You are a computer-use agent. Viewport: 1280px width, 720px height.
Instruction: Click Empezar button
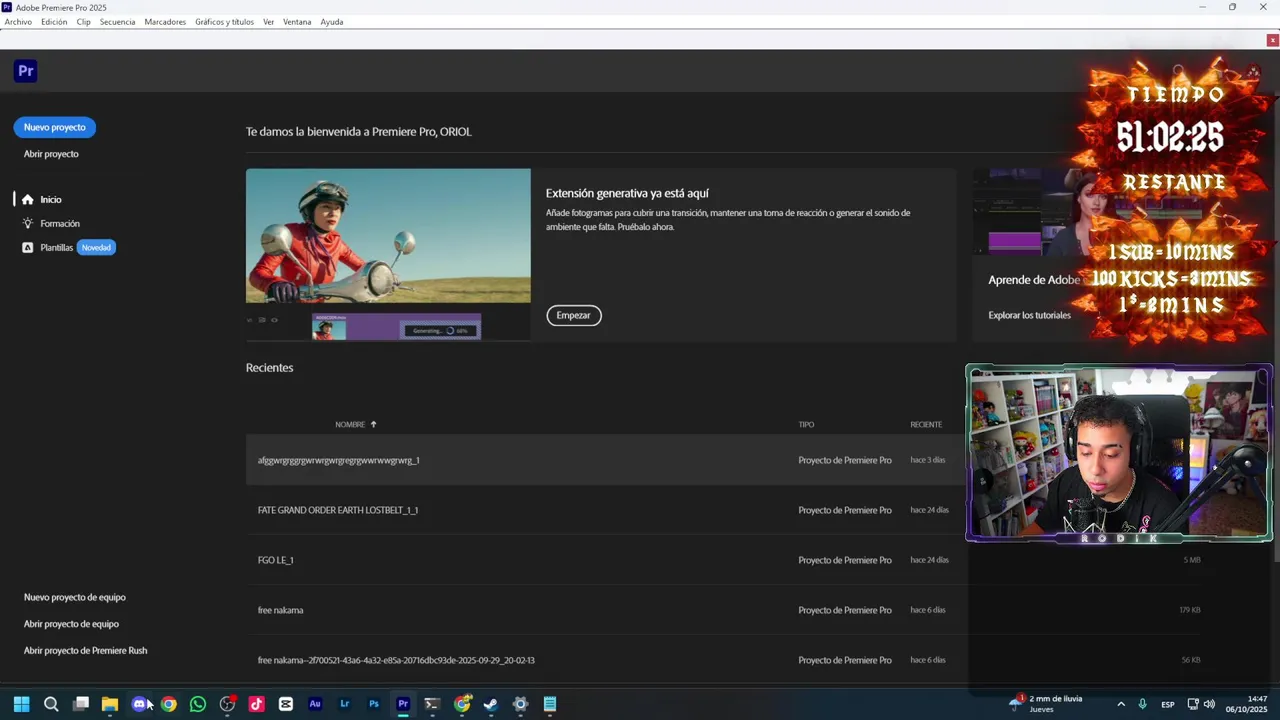tap(574, 315)
